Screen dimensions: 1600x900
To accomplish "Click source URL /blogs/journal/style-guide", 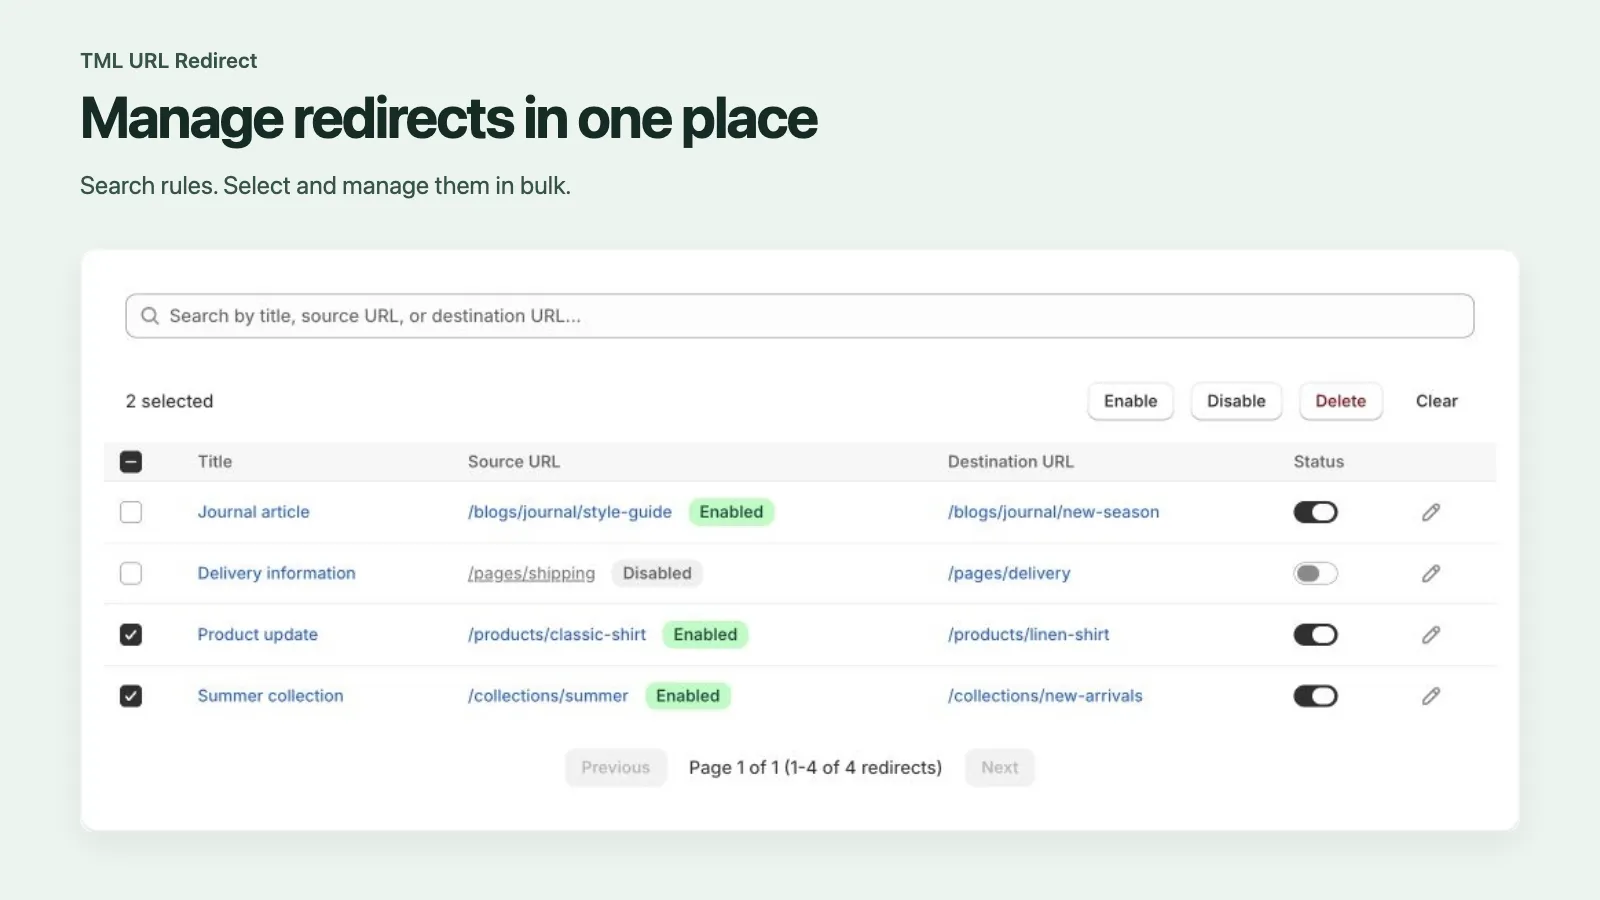I will click(570, 512).
